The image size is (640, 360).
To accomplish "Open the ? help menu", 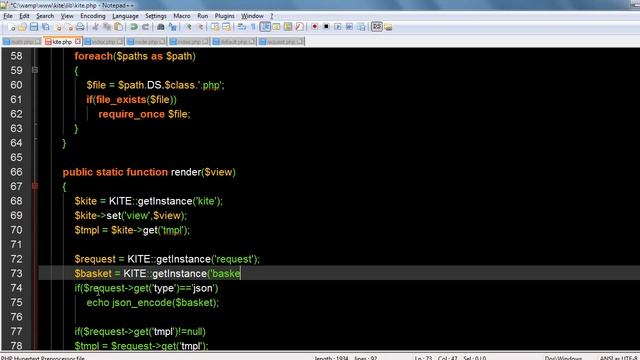I will 271,16.
